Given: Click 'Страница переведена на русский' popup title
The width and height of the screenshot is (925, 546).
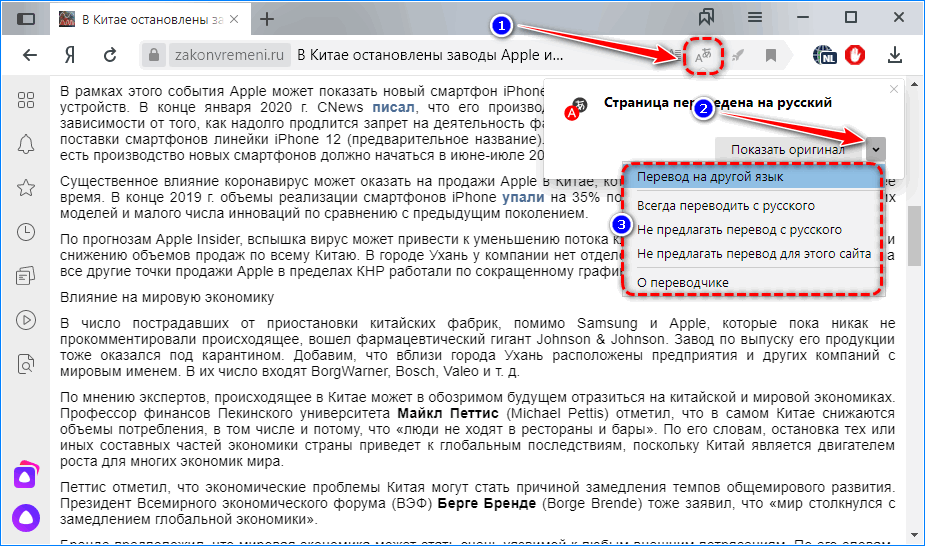Looking at the screenshot, I should 717,103.
